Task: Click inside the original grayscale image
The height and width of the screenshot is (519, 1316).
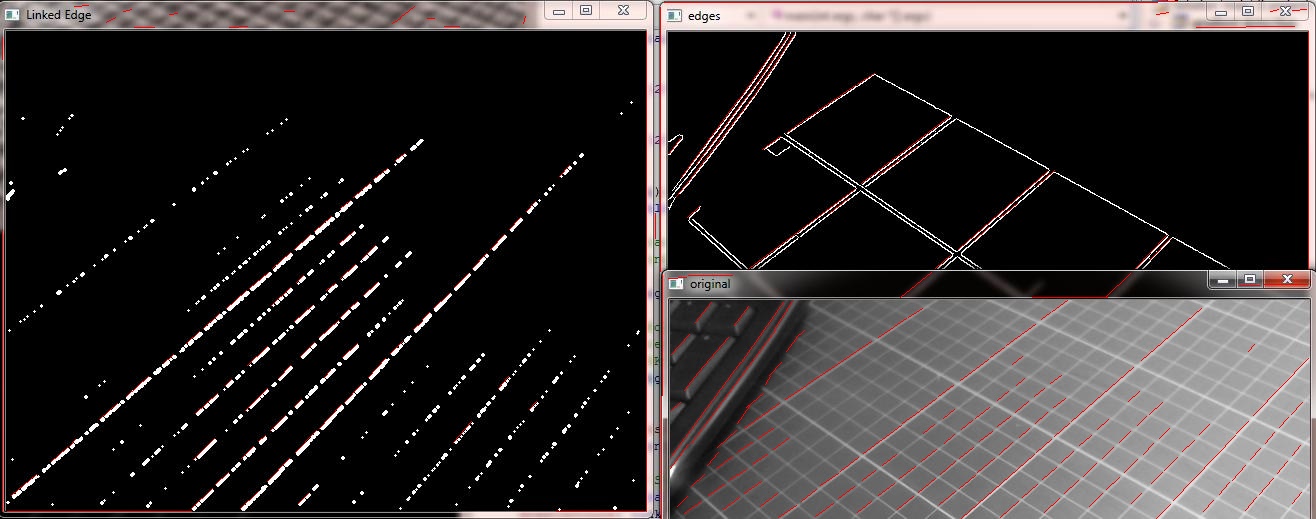Action: coord(988,407)
